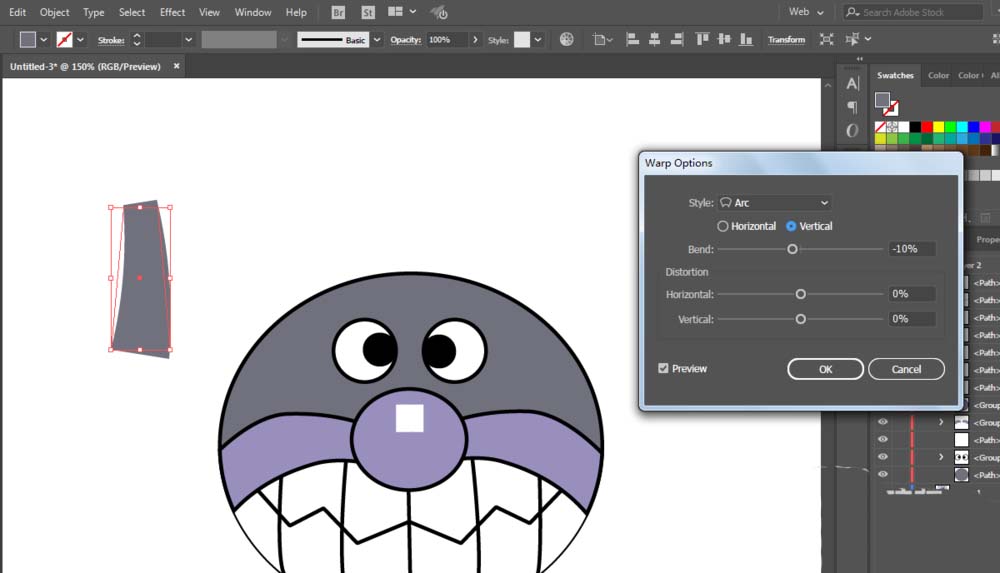This screenshot has height=573, width=1000.
Task: Select the Vertical radio button
Action: (791, 226)
